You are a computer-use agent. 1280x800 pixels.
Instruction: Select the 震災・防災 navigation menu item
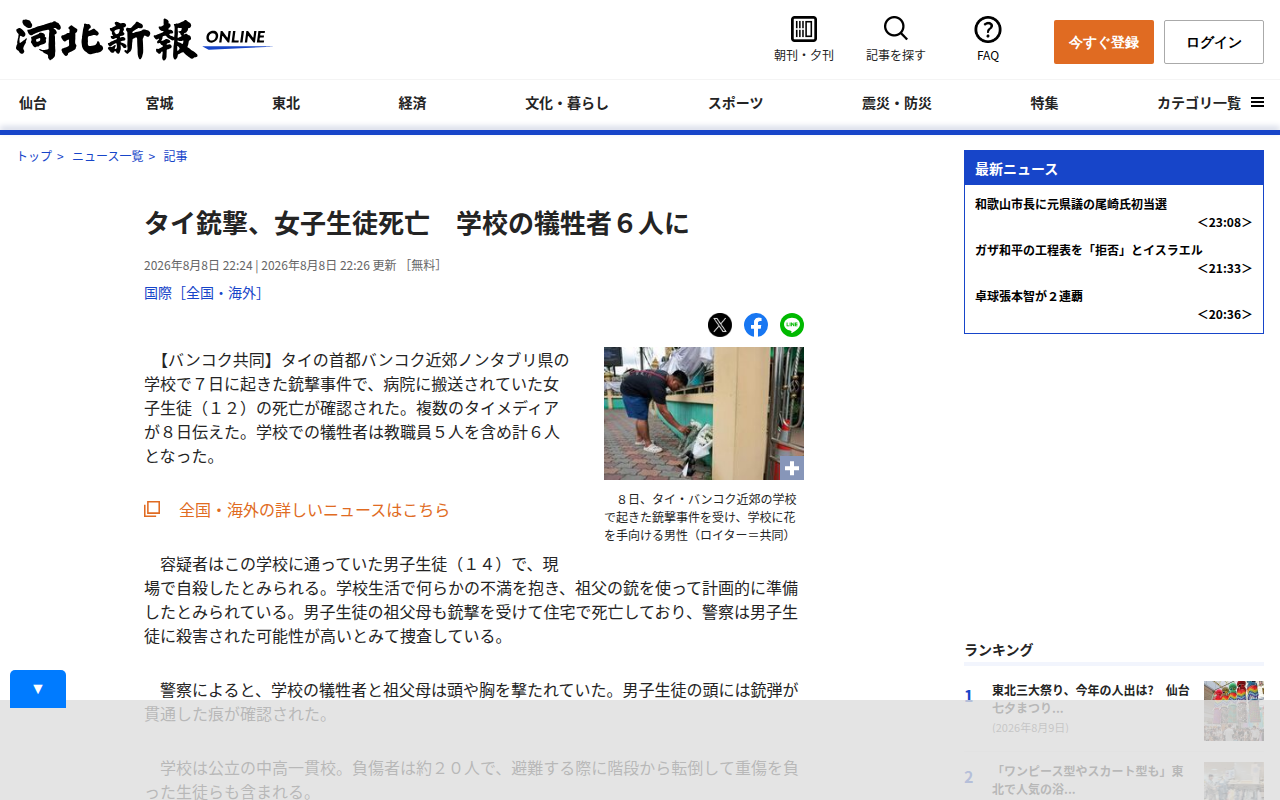pyautogui.click(x=897, y=103)
